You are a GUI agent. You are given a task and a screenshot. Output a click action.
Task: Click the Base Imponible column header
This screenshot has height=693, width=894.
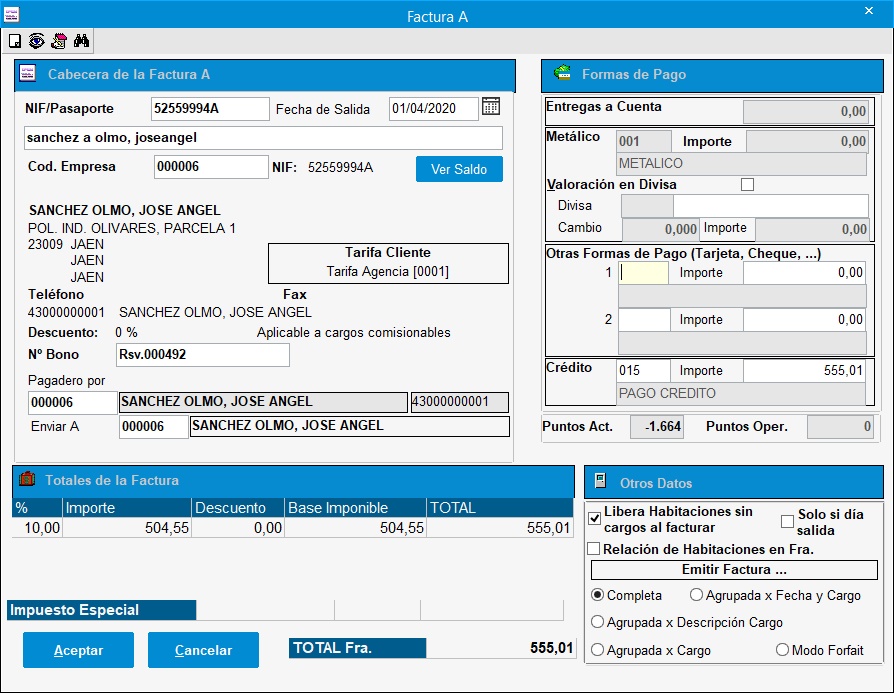pyautogui.click(x=355, y=508)
